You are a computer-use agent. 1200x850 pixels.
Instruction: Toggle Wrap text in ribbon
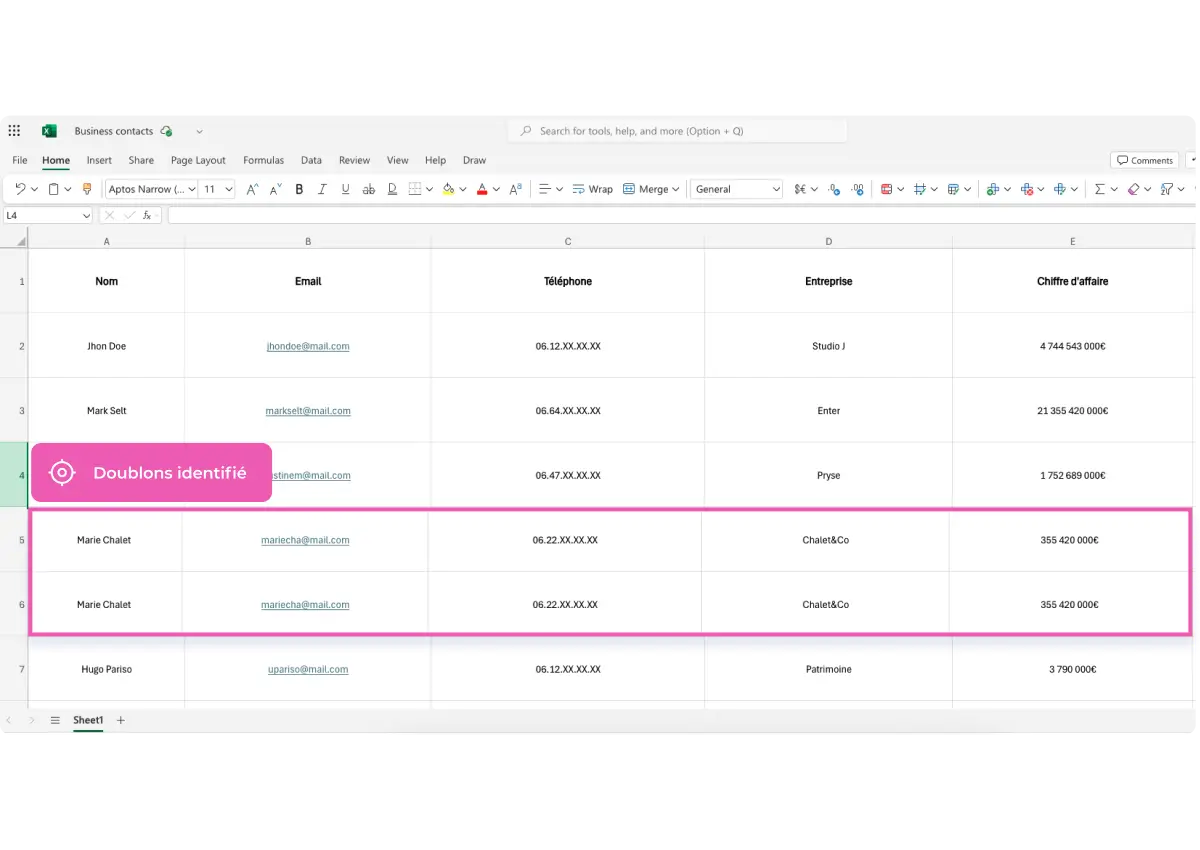click(x=592, y=189)
